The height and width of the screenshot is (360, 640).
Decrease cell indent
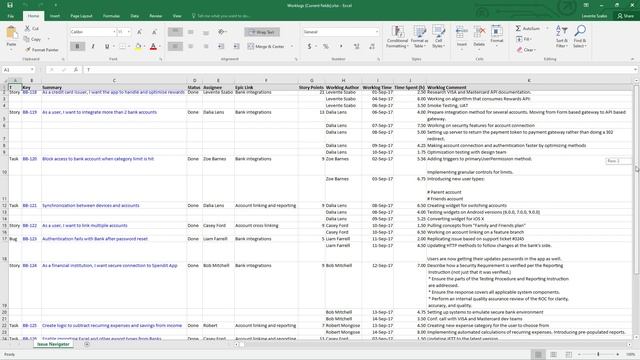221,47
